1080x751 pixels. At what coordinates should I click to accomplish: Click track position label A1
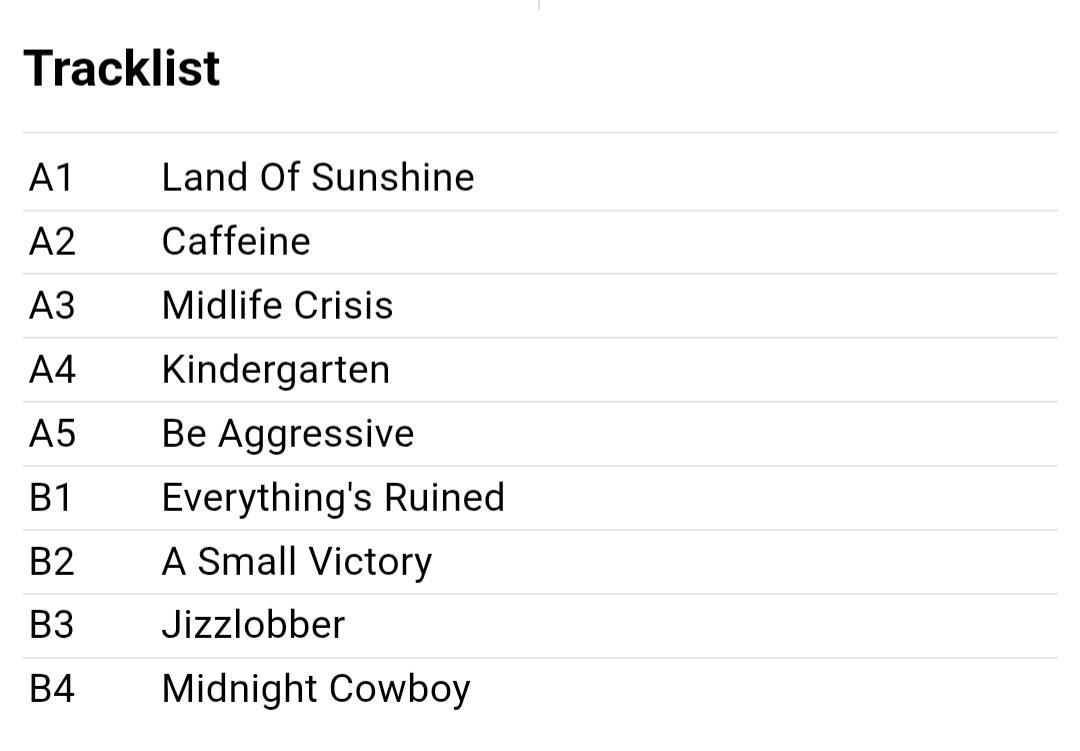pos(51,177)
